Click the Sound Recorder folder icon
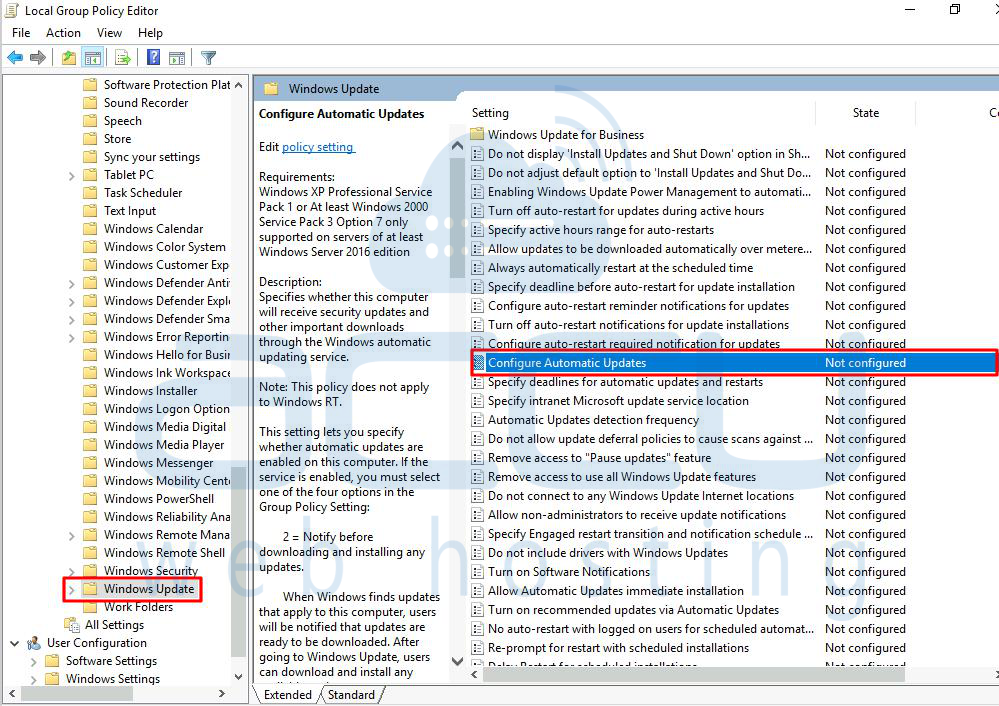The height and width of the screenshot is (706, 999). pyautogui.click(x=90, y=103)
